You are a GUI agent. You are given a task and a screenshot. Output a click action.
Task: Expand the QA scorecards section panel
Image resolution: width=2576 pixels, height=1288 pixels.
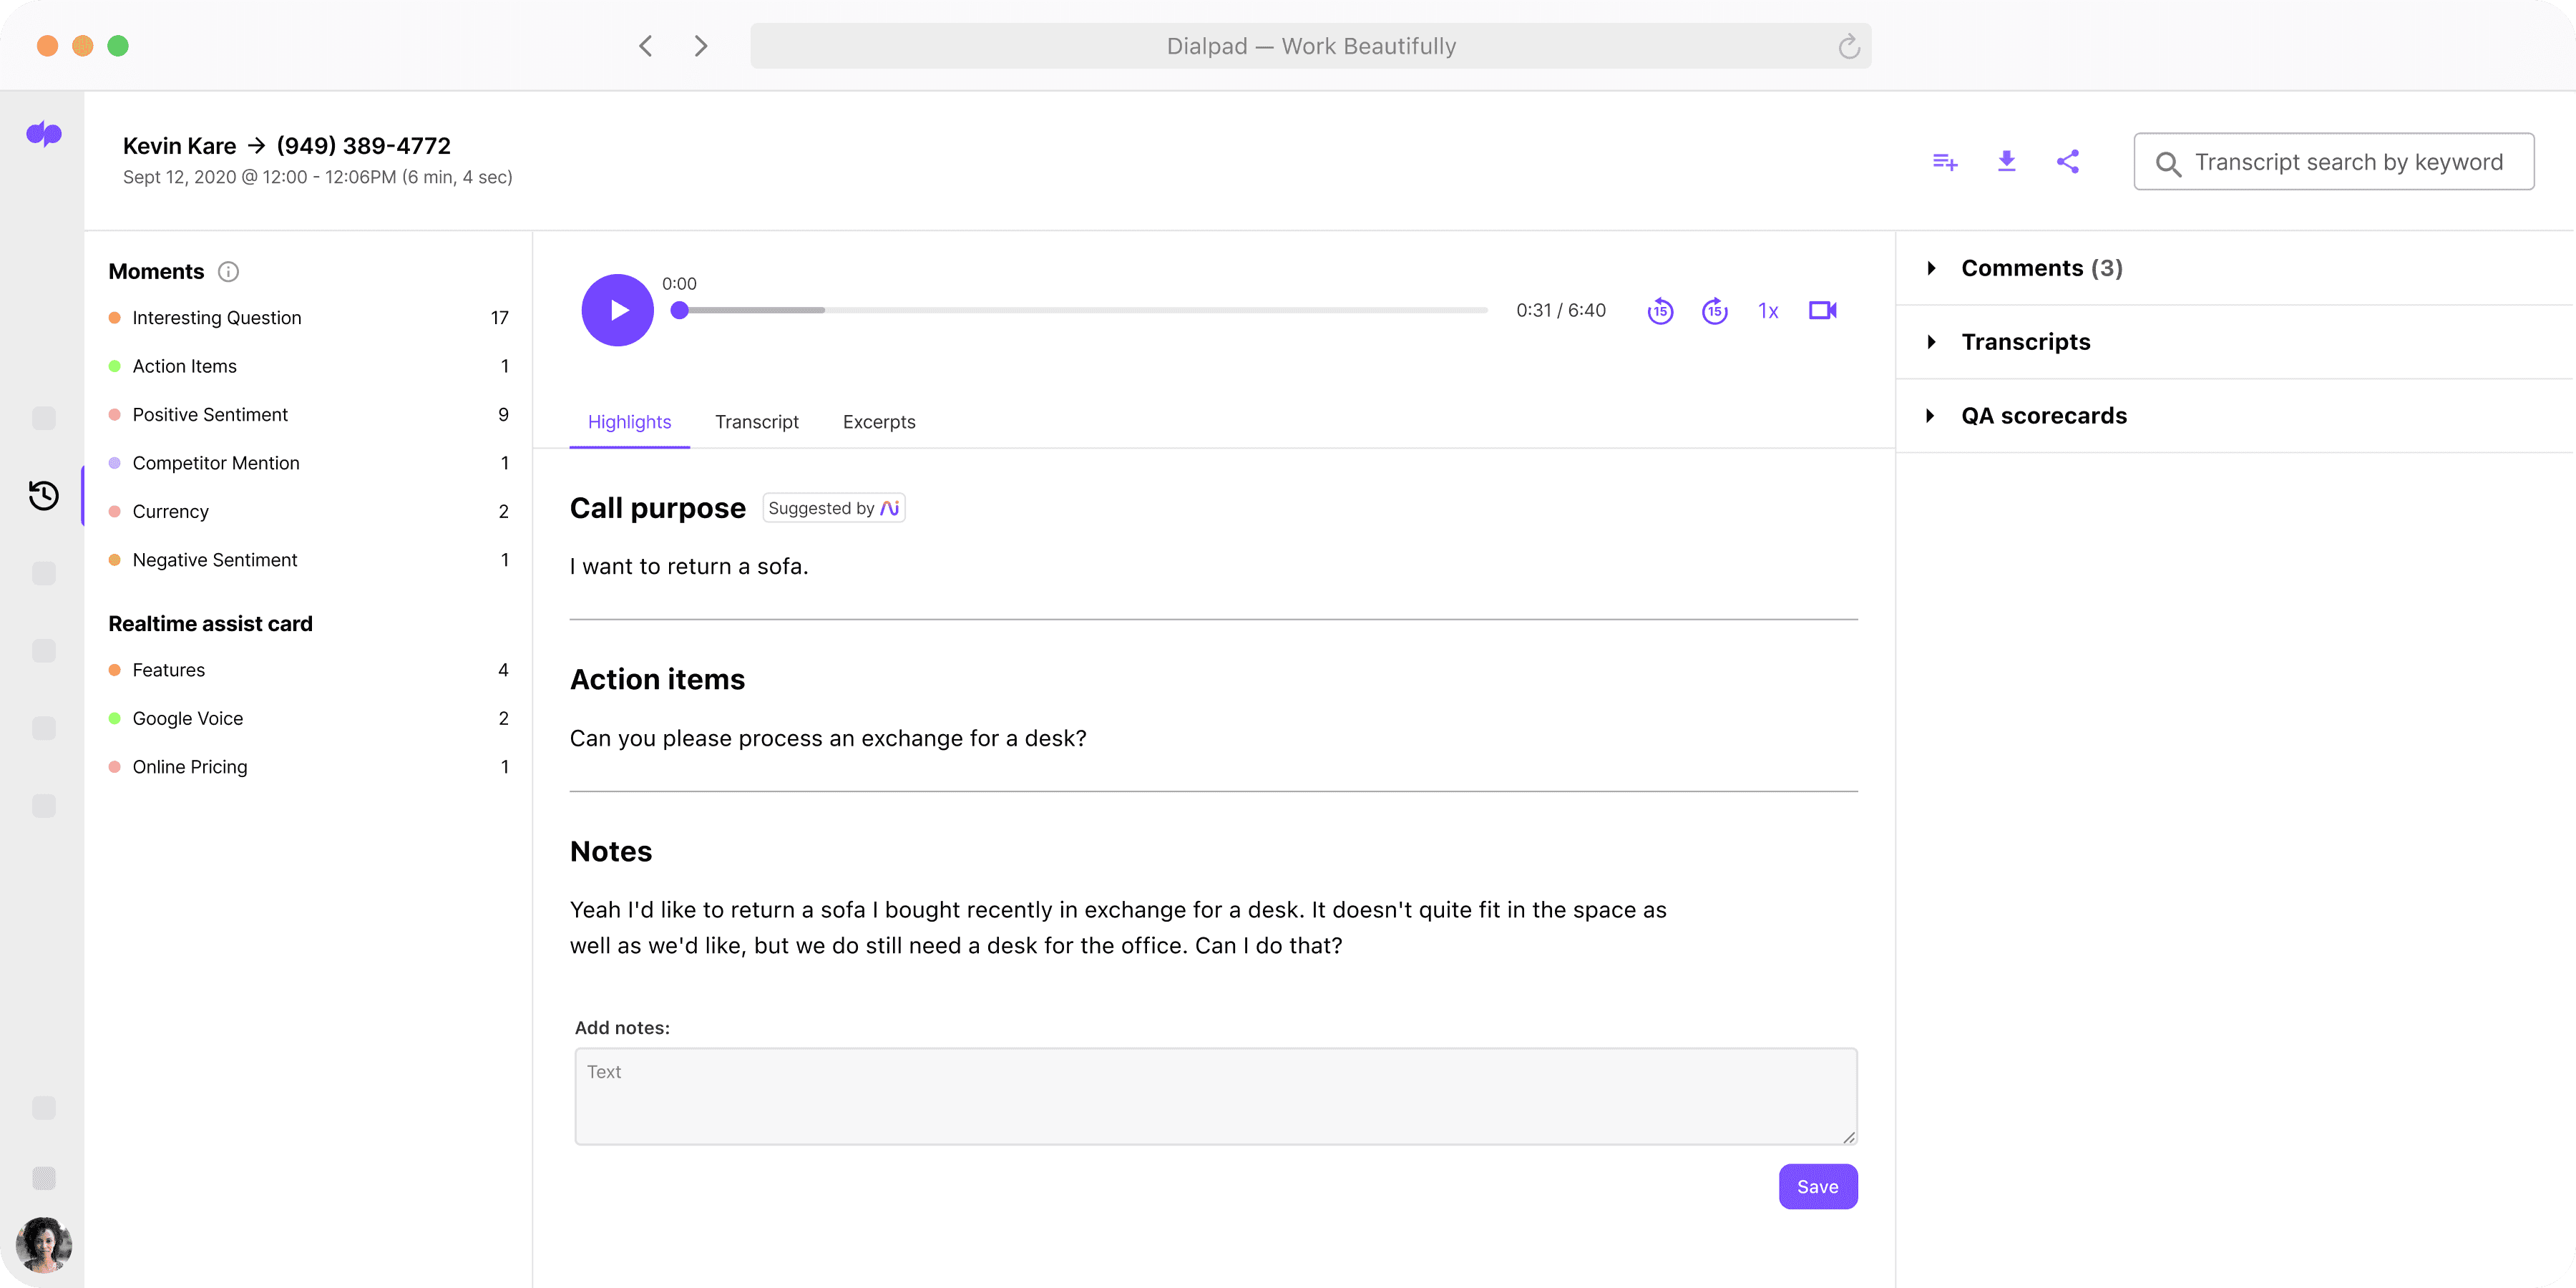click(1931, 416)
